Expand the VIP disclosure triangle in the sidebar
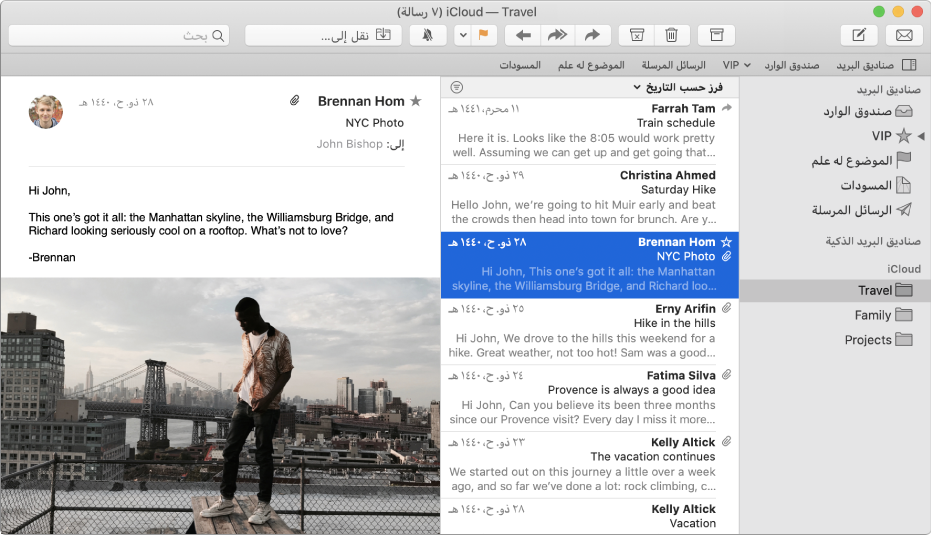Image resolution: width=931 pixels, height=535 pixels. click(x=921, y=136)
